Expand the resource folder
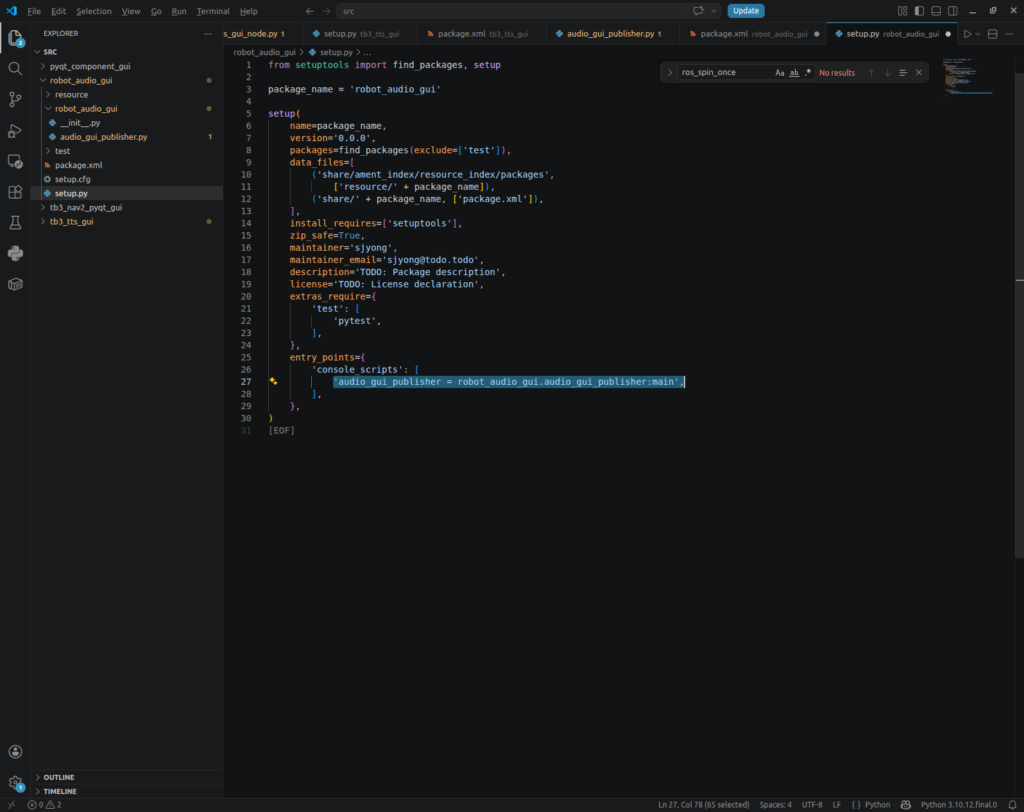1024x812 pixels. 48,95
